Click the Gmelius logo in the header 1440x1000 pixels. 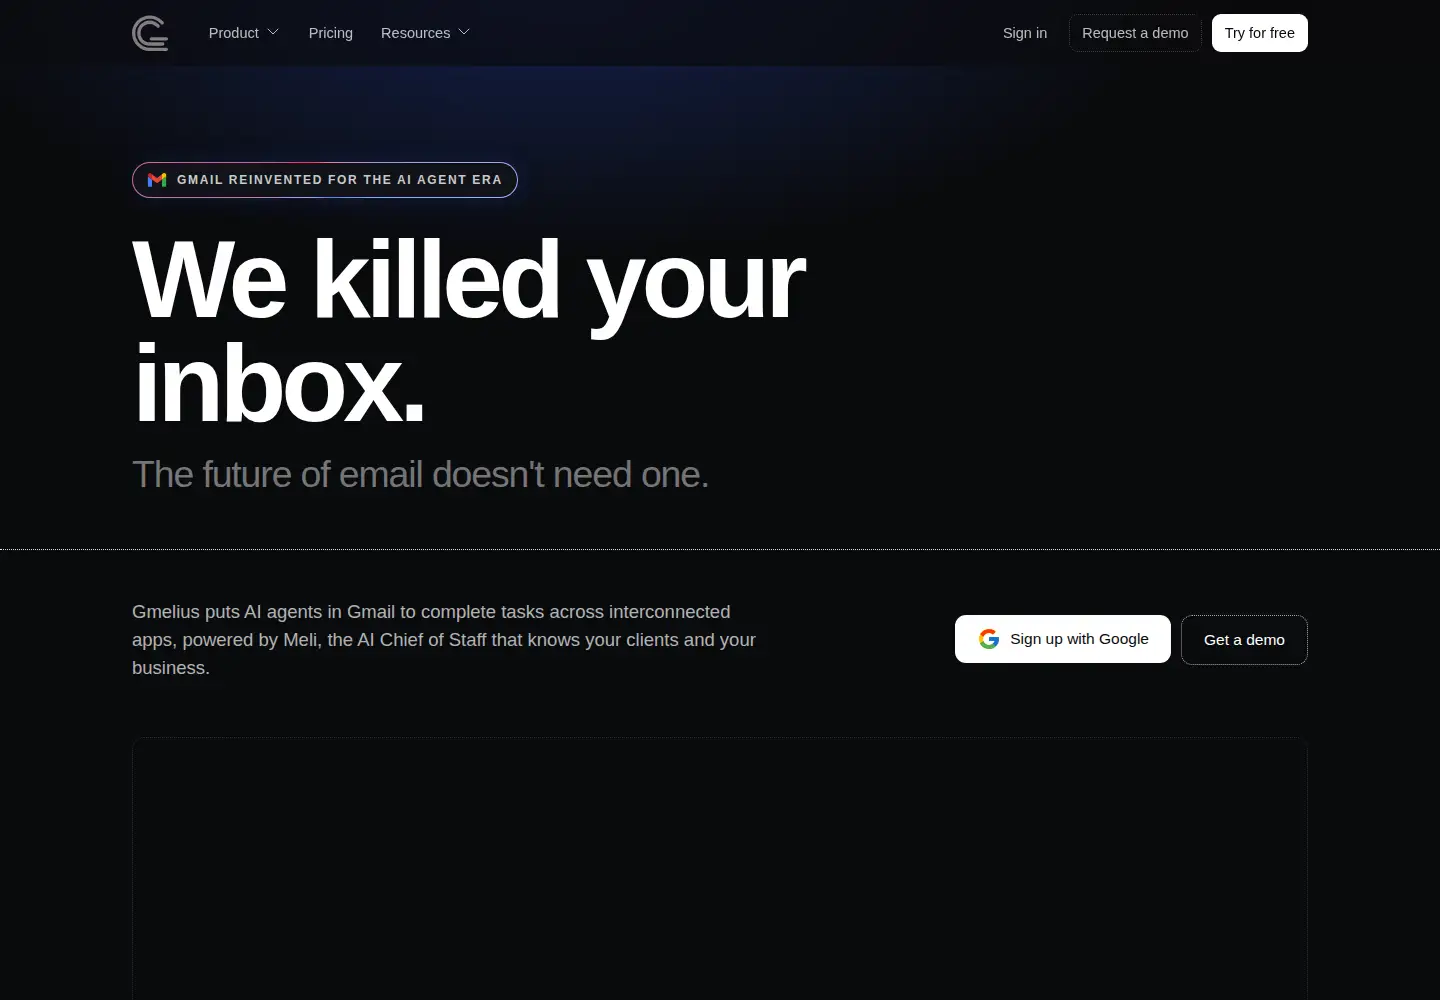click(150, 33)
